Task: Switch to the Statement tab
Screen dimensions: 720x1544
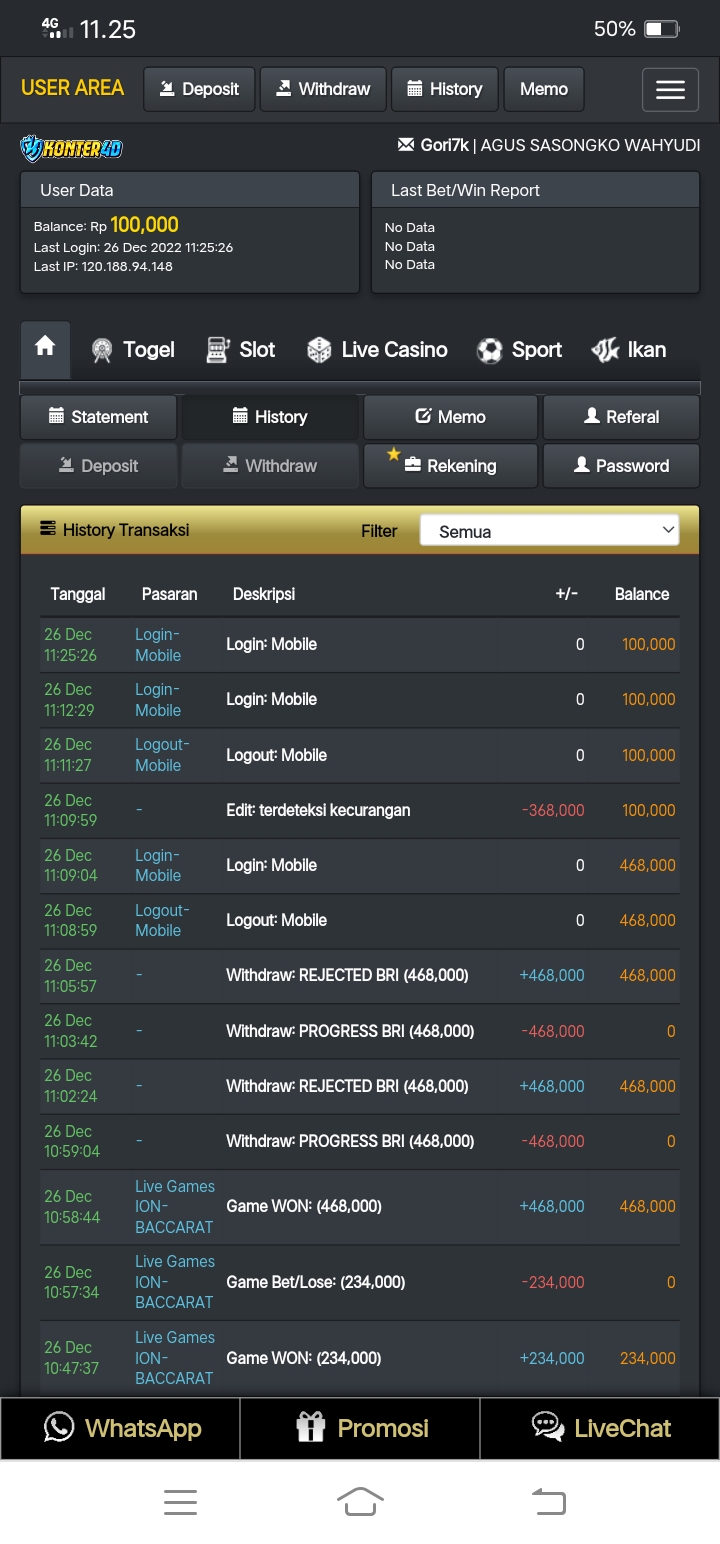Action: pos(98,417)
